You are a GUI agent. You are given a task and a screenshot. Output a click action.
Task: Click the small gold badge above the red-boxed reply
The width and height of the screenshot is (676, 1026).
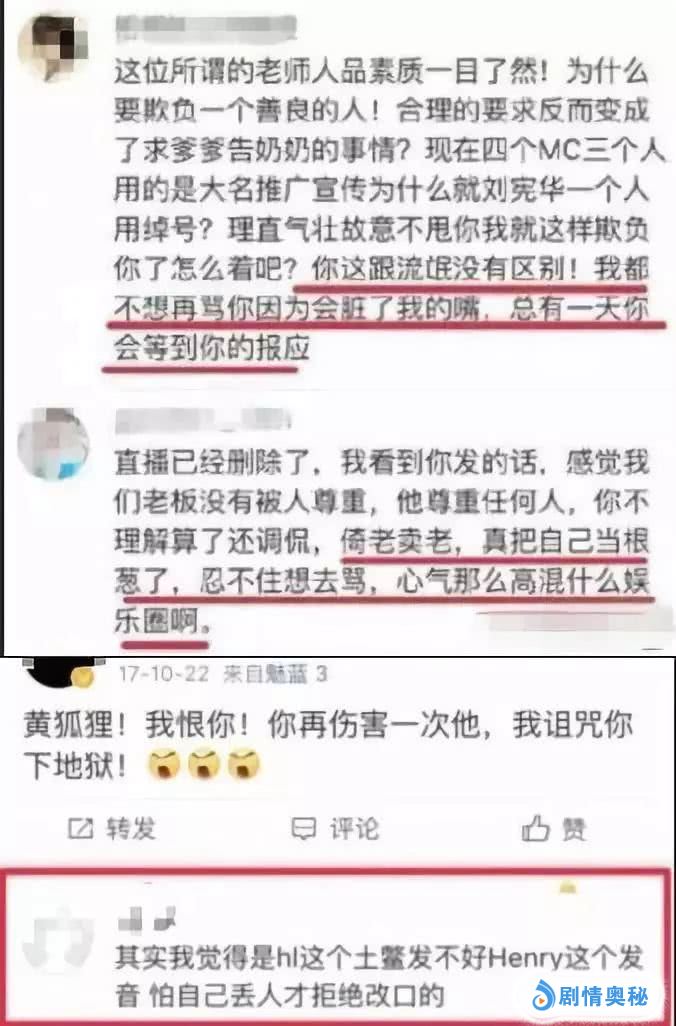tap(567, 887)
